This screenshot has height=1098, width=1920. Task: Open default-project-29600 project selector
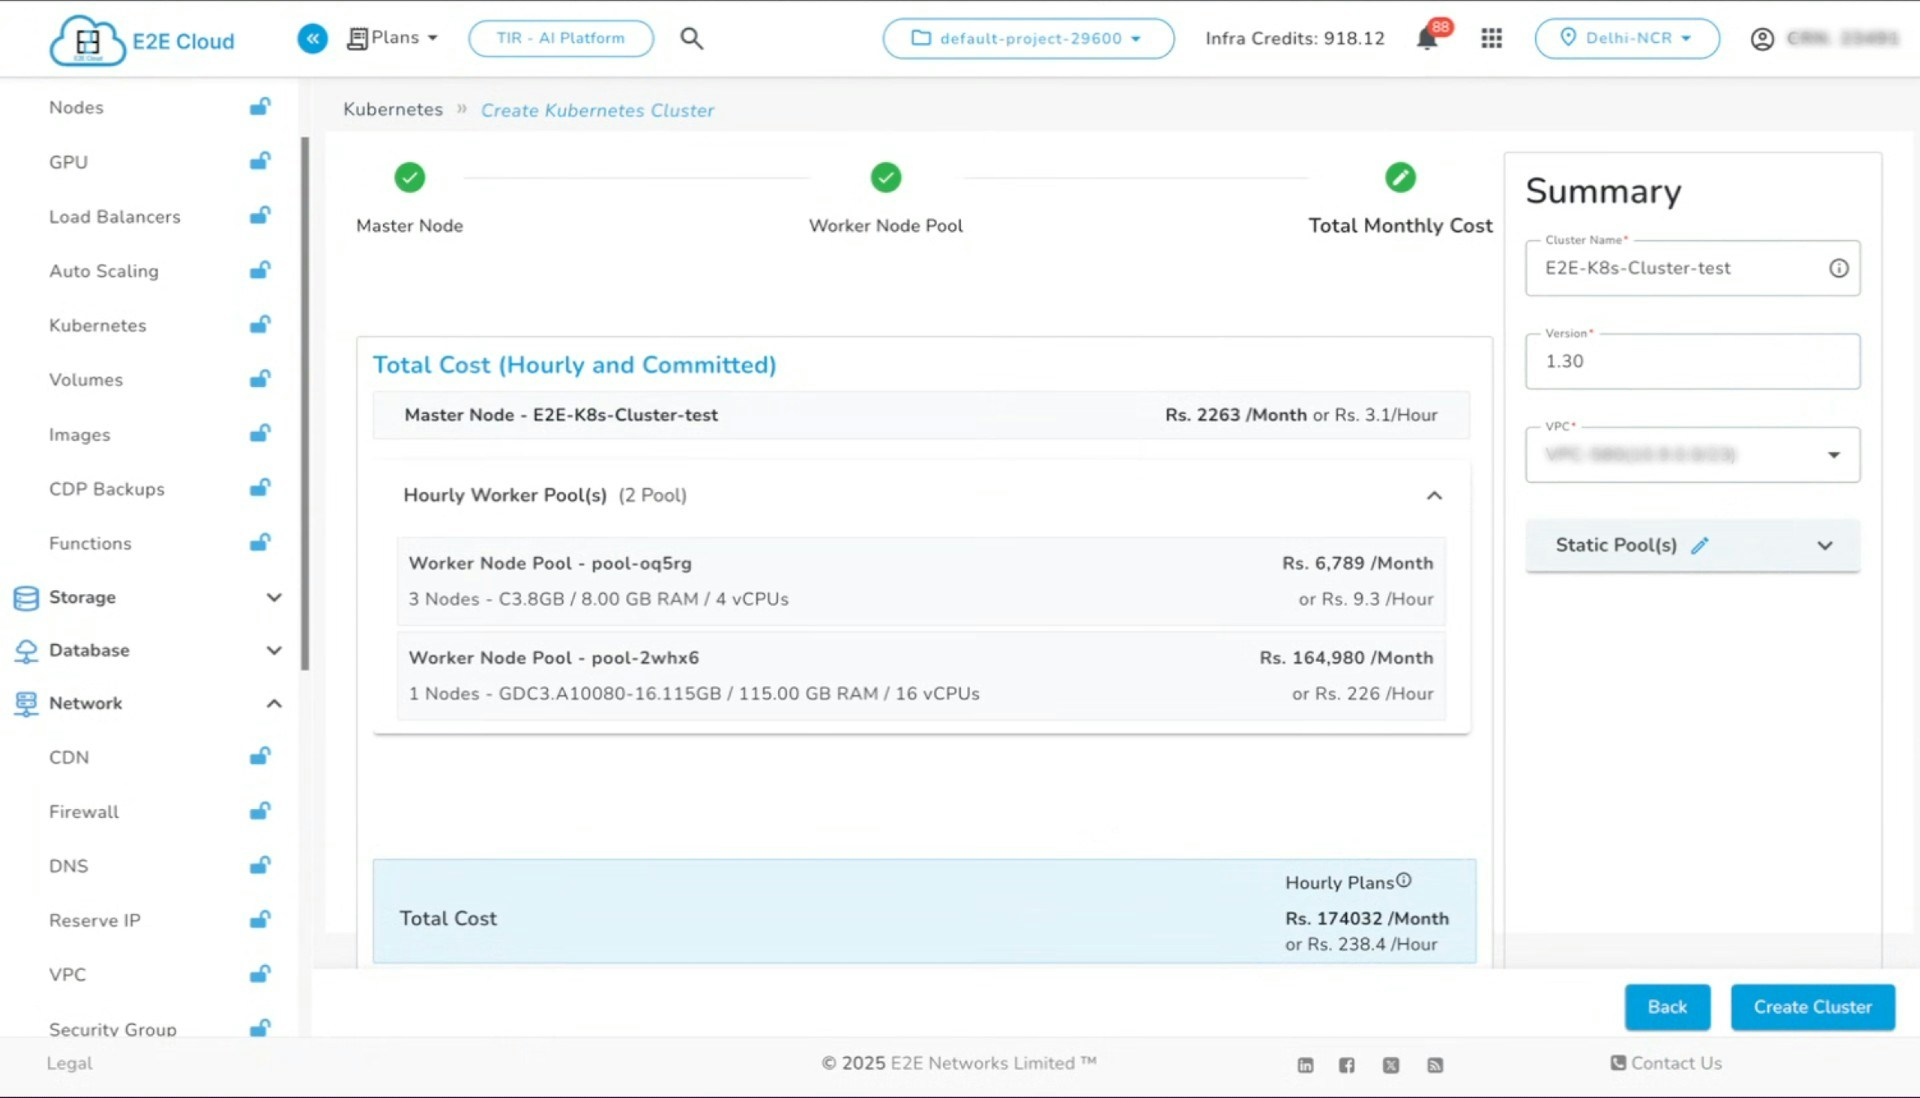(1028, 38)
